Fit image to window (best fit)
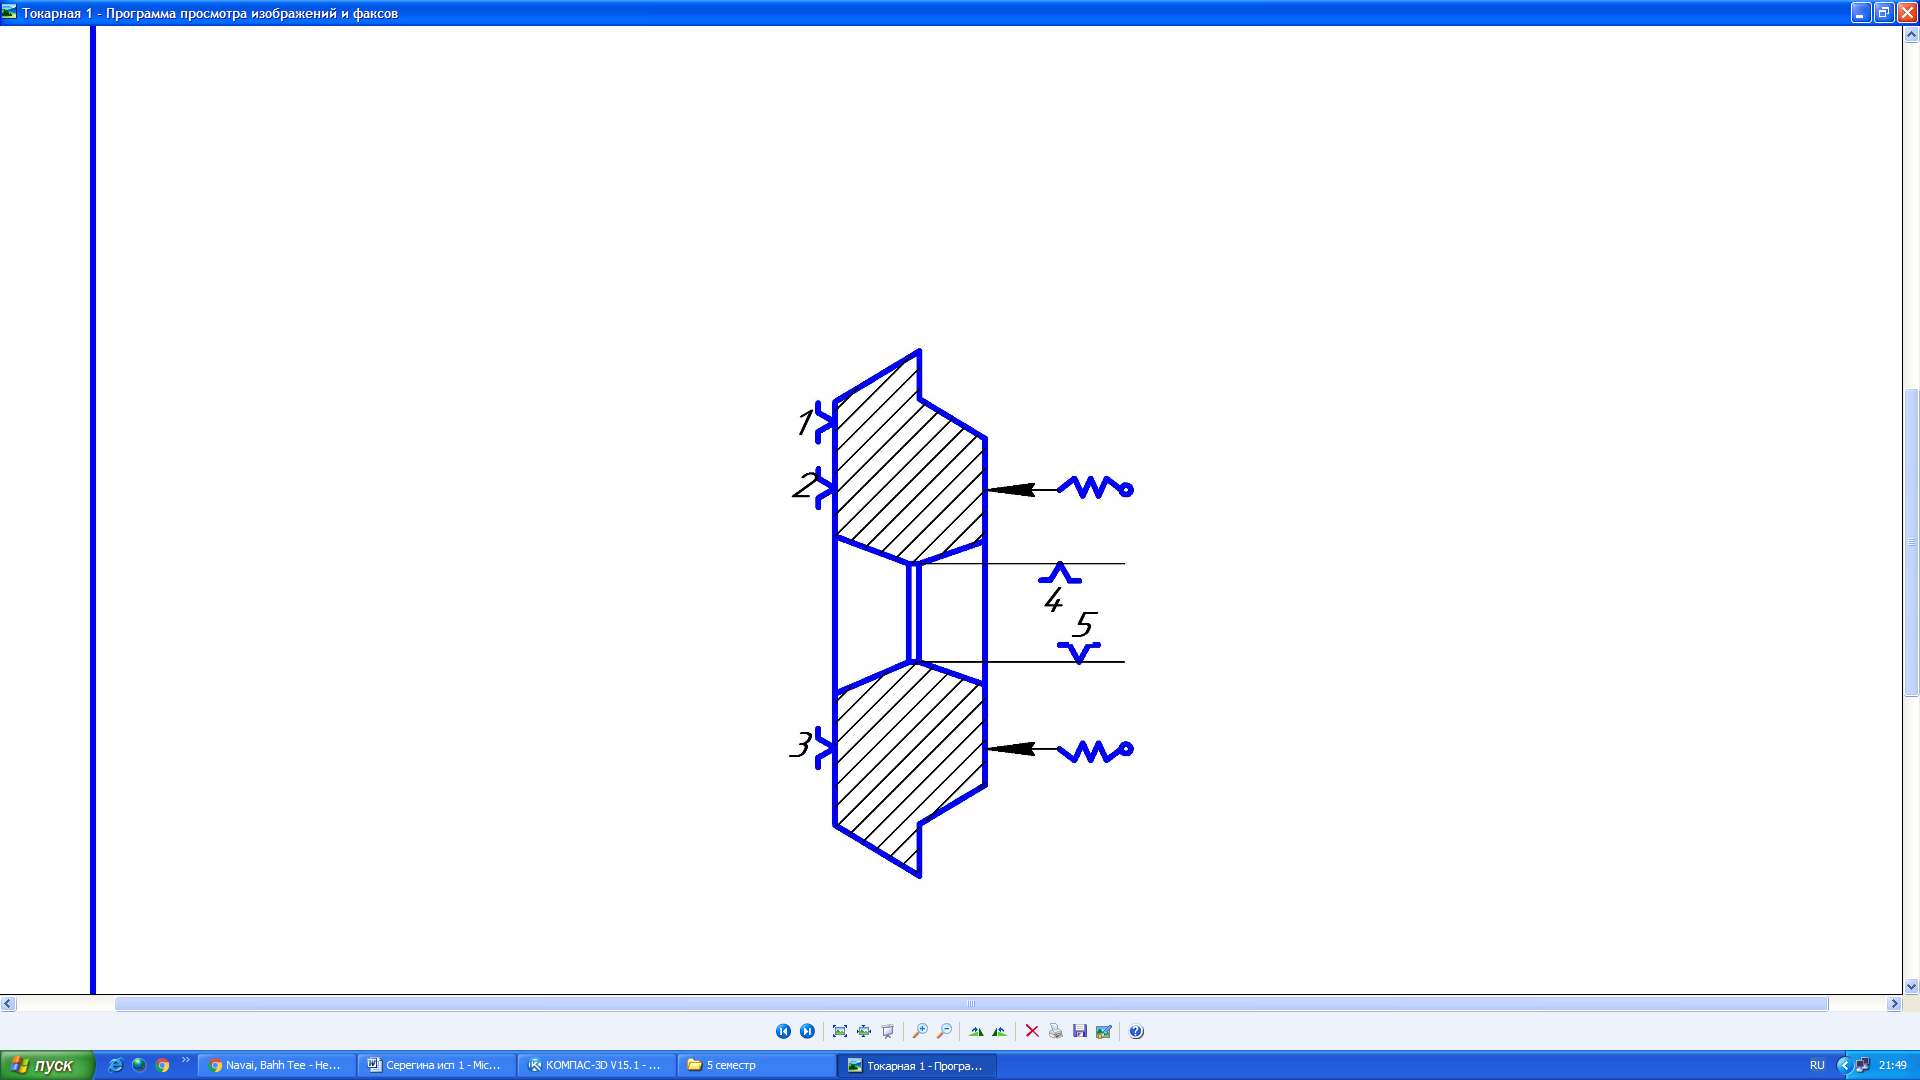 (840, 1031)
